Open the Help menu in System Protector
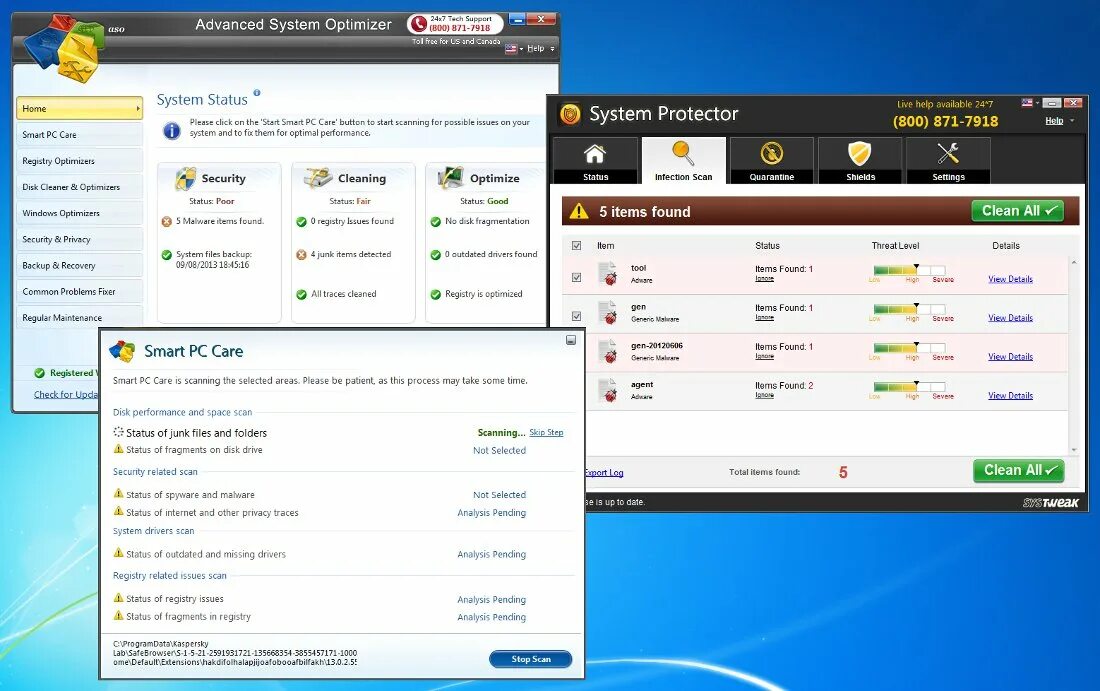Viewport: 1100px width, 691px height. pyautogui.click(x=1059, y=121)
